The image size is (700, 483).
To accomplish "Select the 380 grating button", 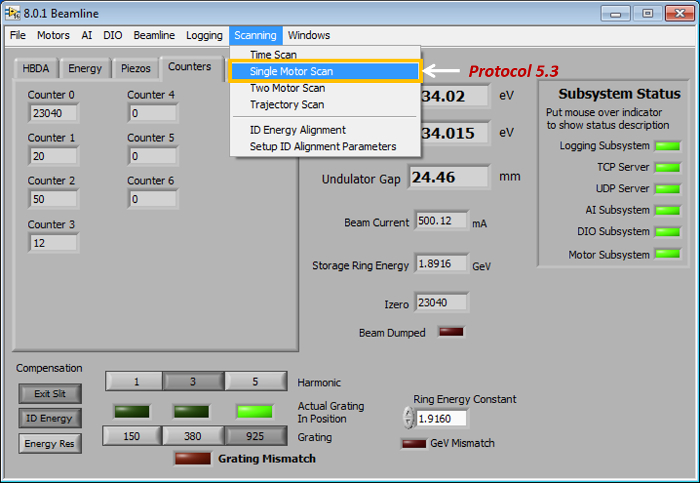I will (x=193, y=436).
